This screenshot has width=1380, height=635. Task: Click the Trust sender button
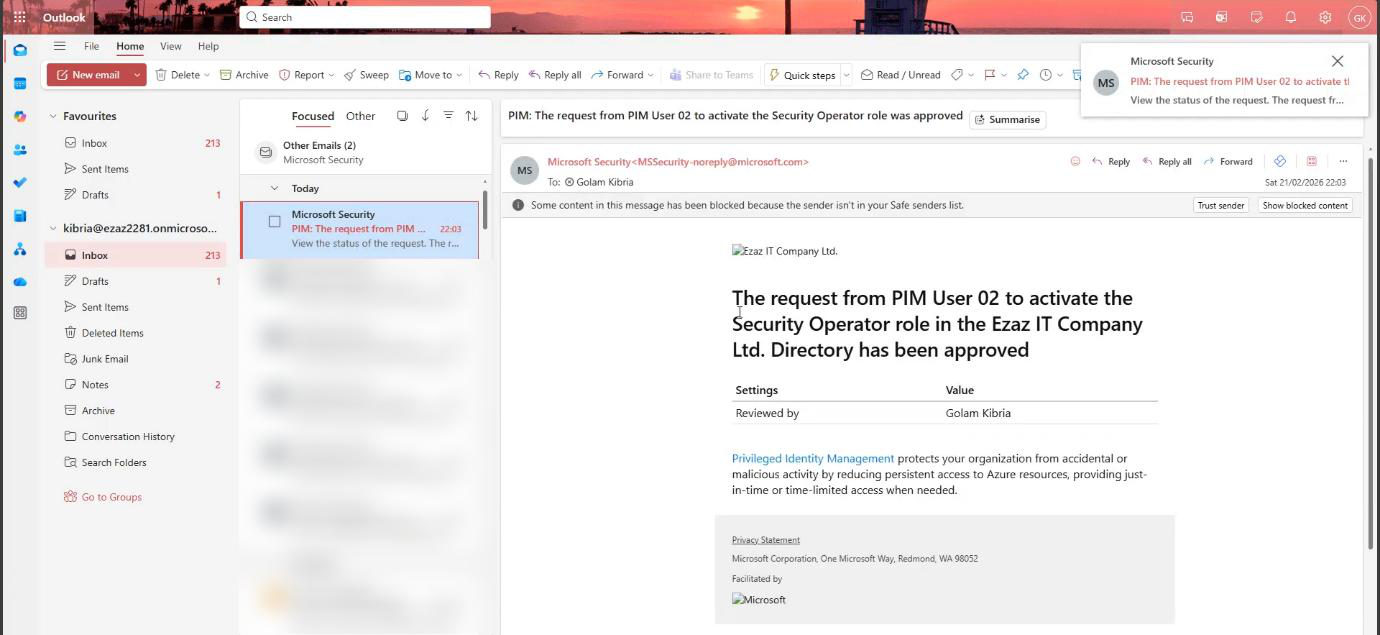click(1221, 205)
